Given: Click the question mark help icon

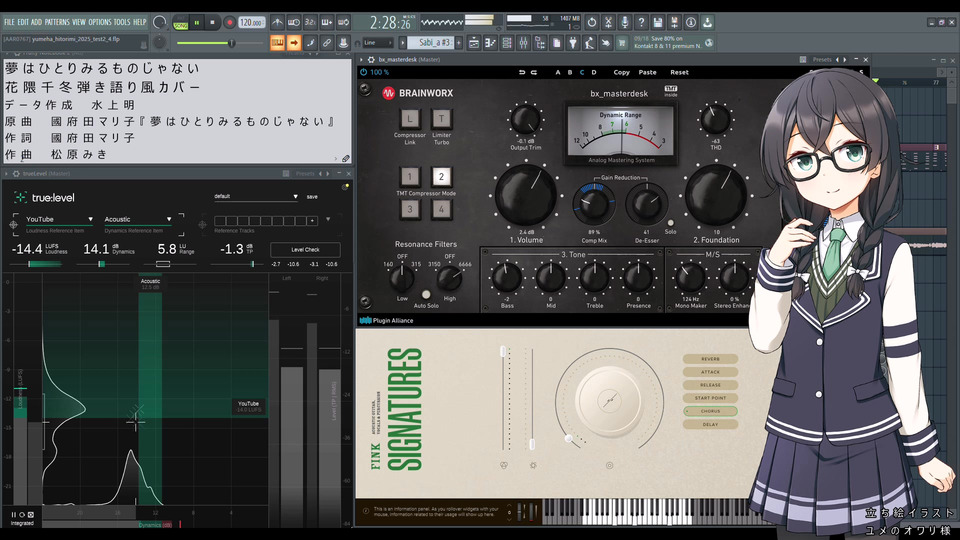Looking at the screenshot, I should coord(641,23).
